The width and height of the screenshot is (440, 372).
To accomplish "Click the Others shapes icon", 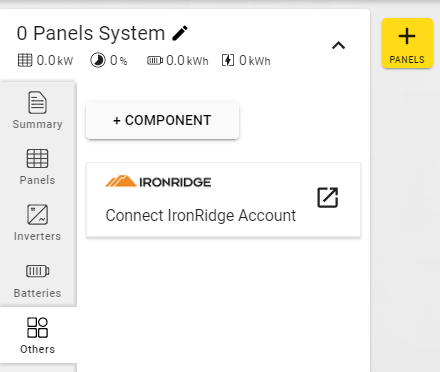I will pos(37,327).
